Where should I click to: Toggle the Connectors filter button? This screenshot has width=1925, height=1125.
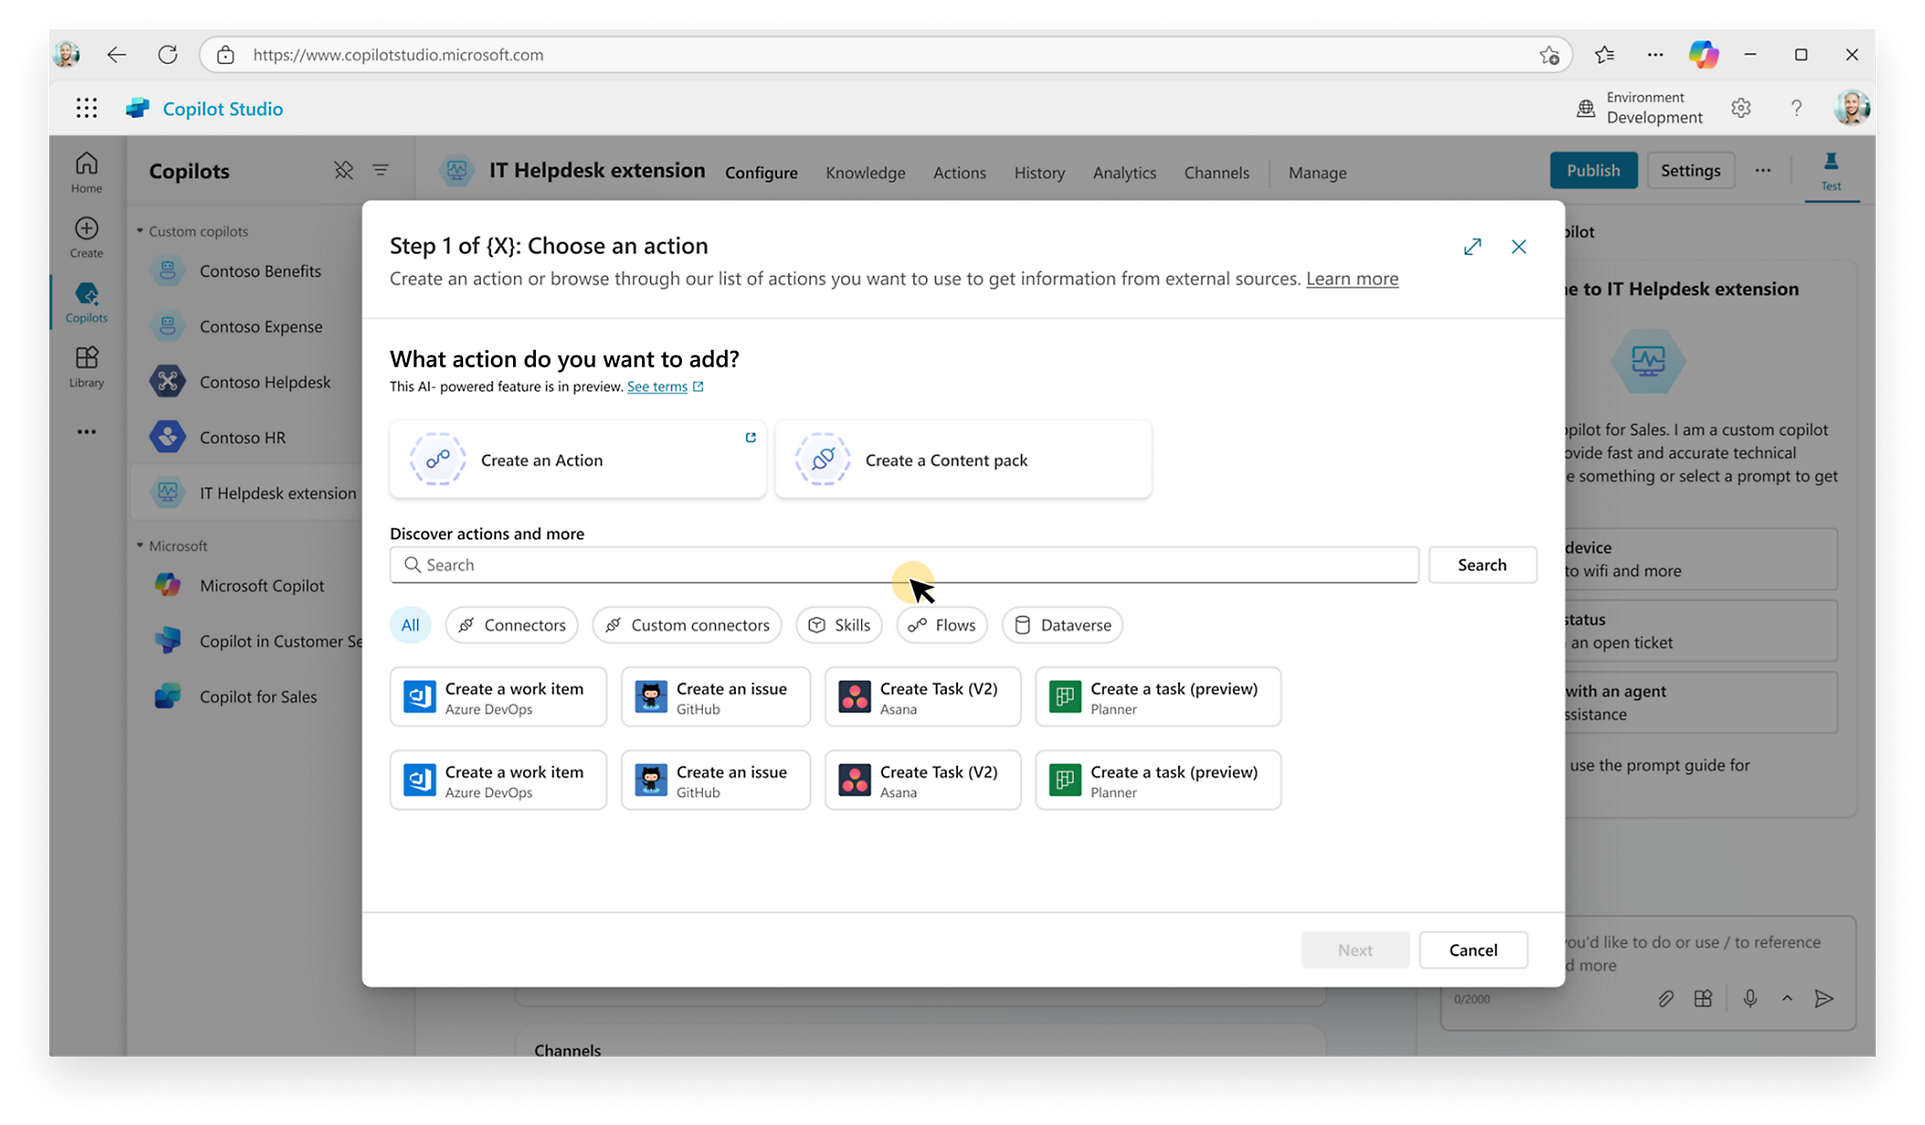click(513, 624)
